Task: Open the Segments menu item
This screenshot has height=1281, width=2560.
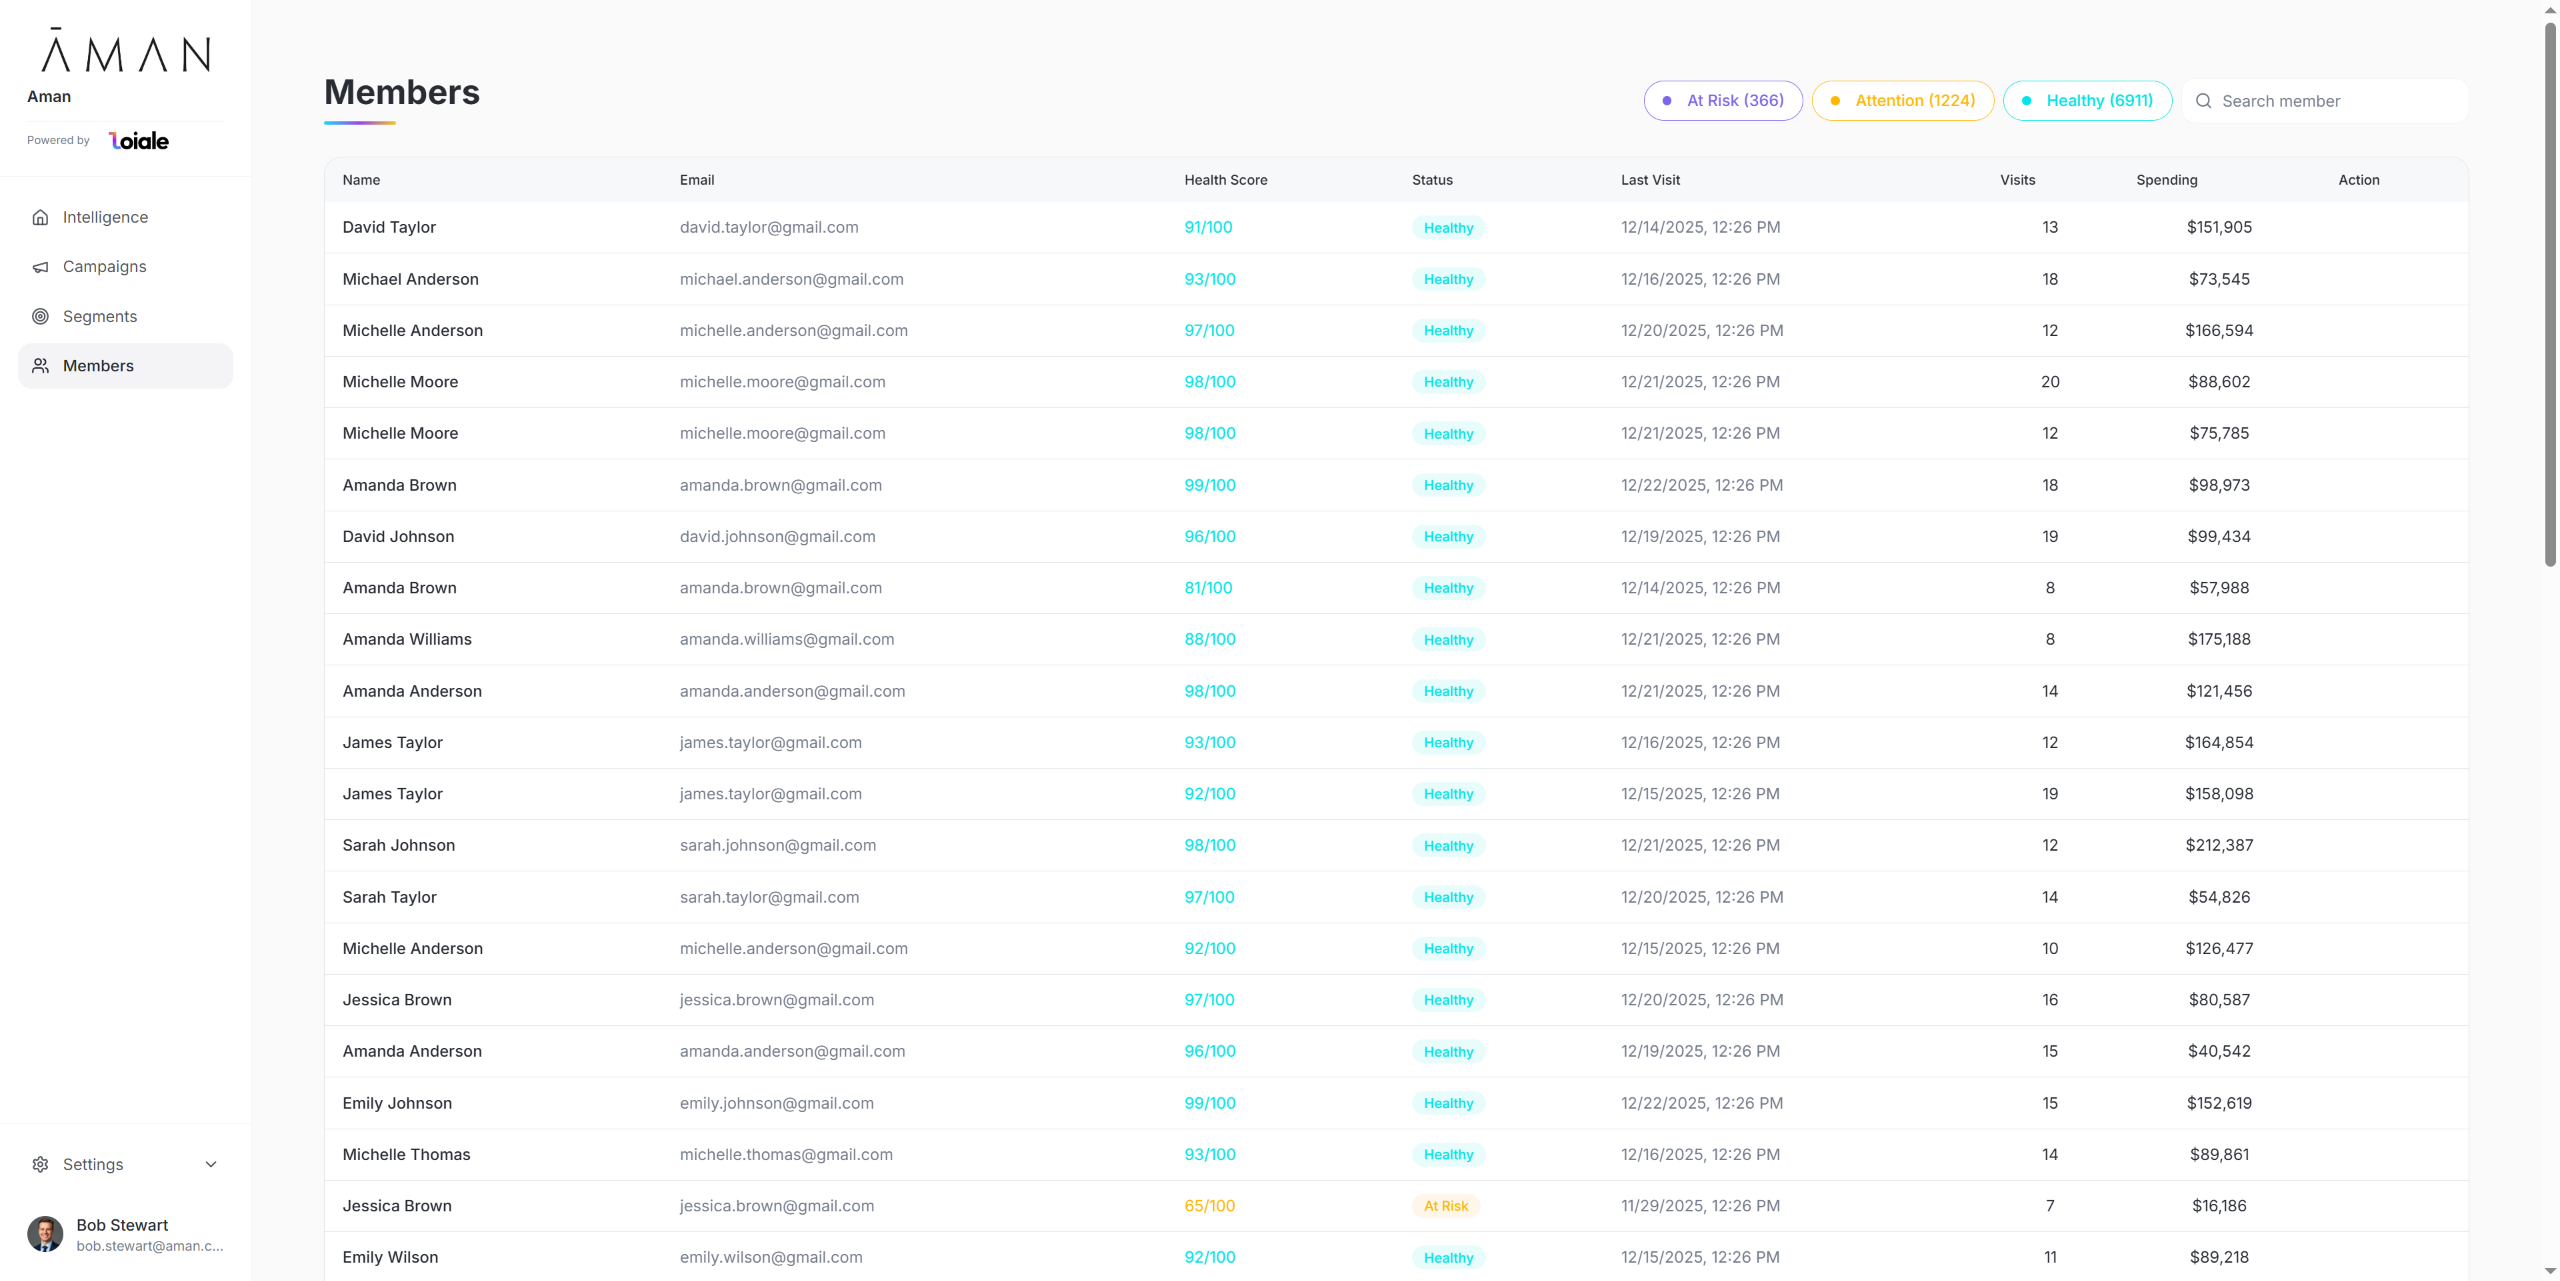Action: (x=100, y=316)
